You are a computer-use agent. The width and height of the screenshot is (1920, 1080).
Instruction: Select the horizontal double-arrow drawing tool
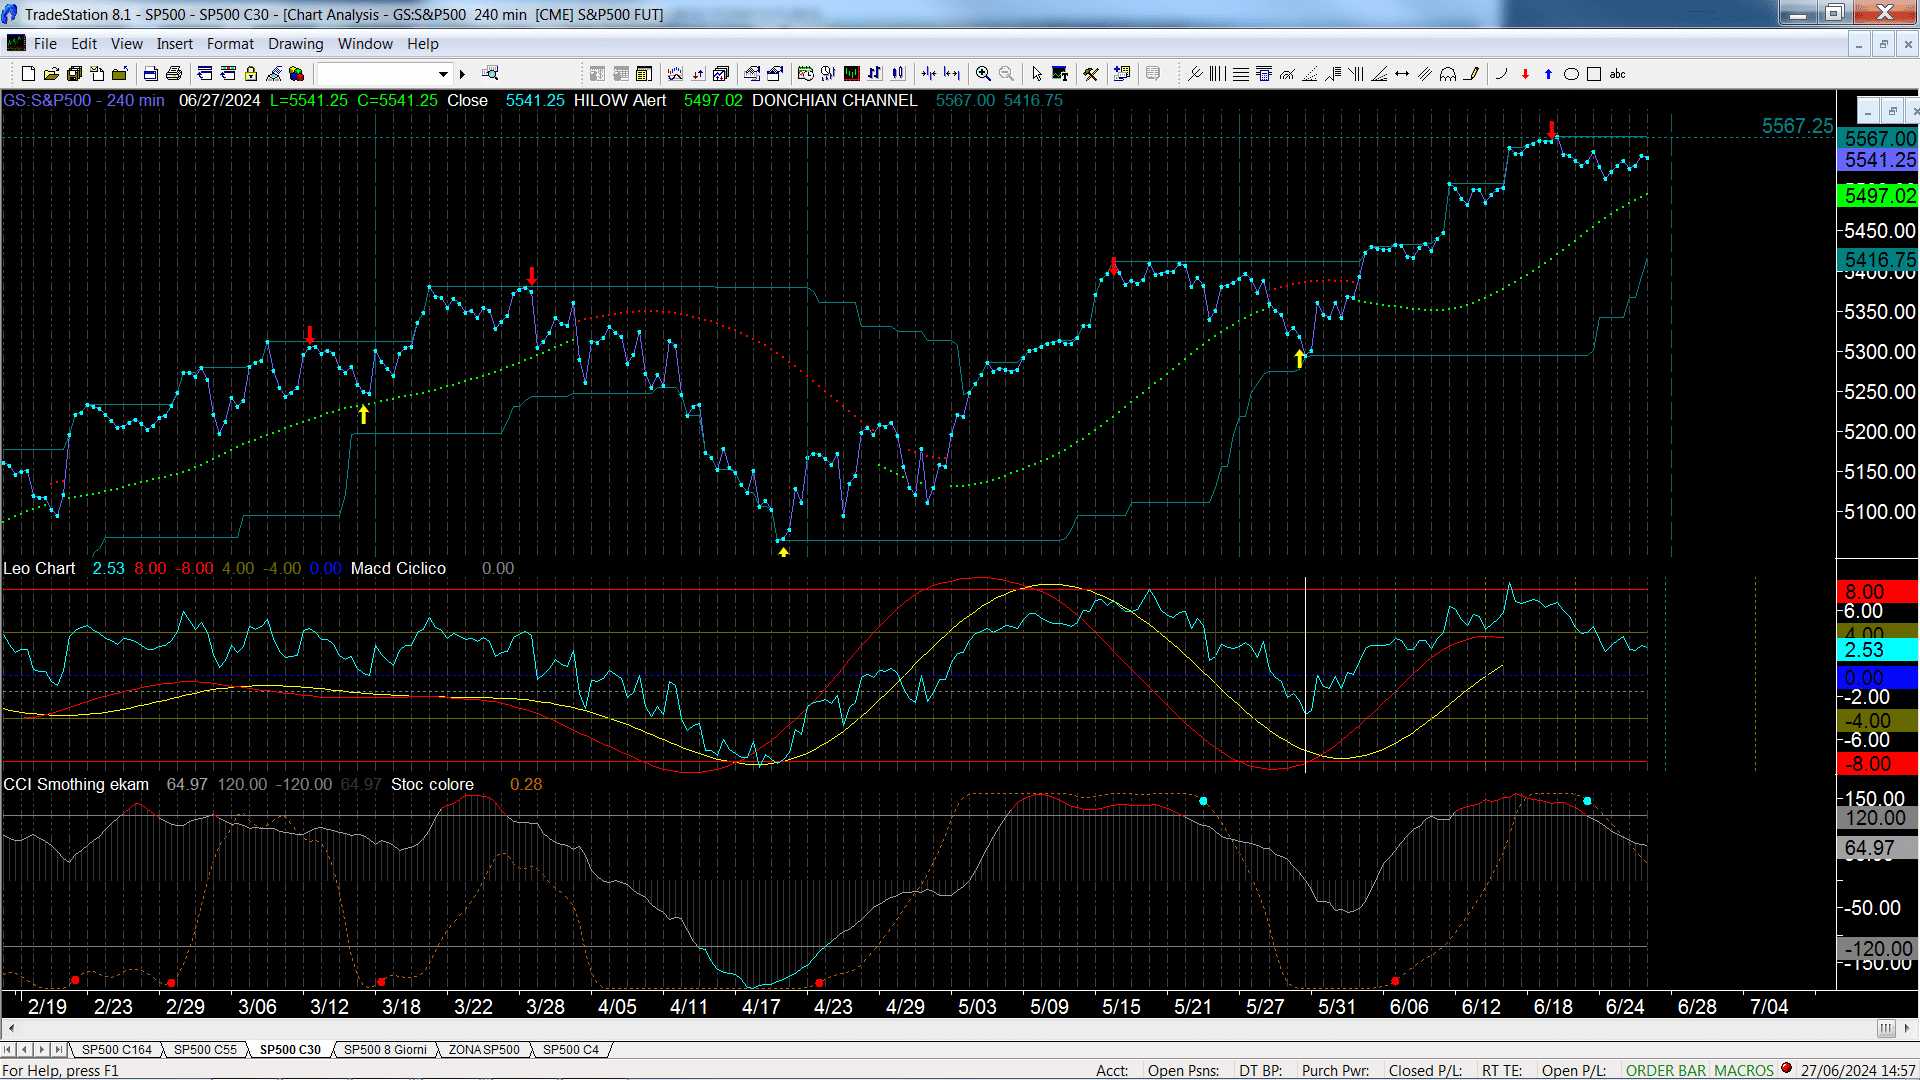[x=1402, y=74]
